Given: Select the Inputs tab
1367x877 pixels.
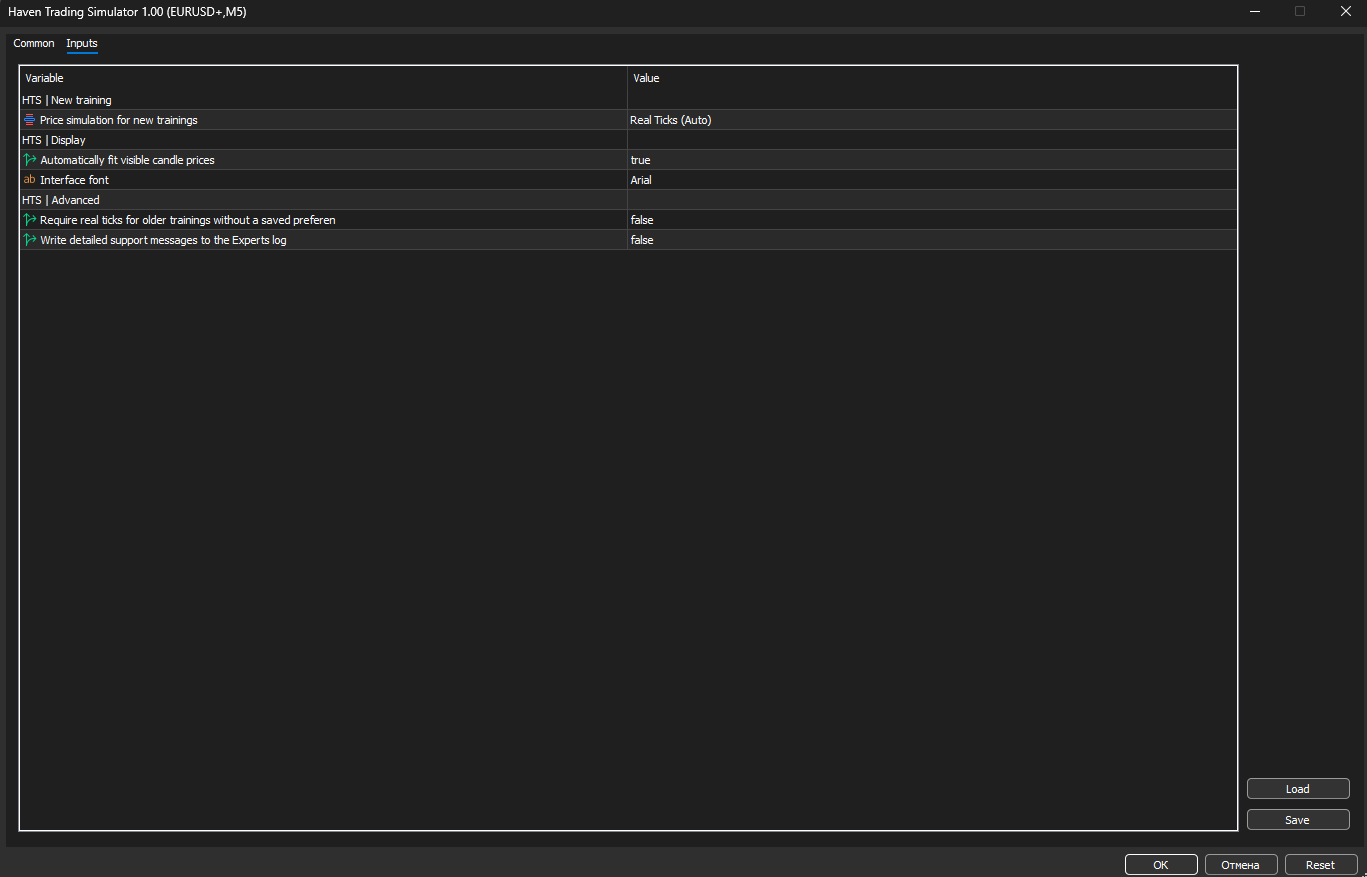Looking at the screenshot, I should (x=82, y=43).
